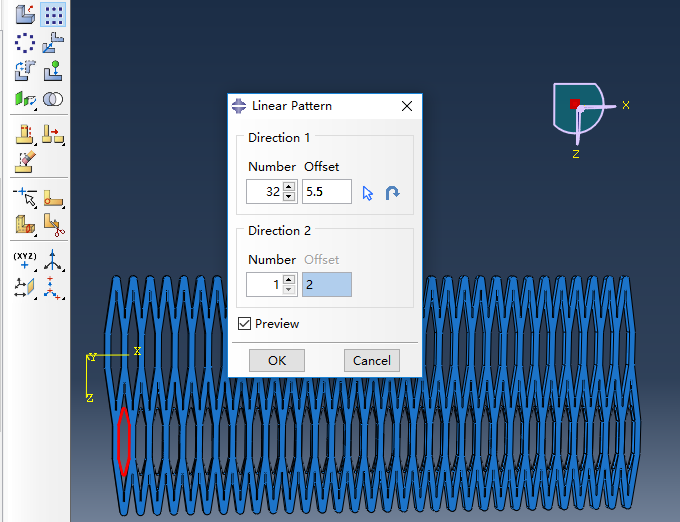The height and width of the screenshot is (522, 680).
Task: Click the X axis of the view triad
Action: (625, 105)
